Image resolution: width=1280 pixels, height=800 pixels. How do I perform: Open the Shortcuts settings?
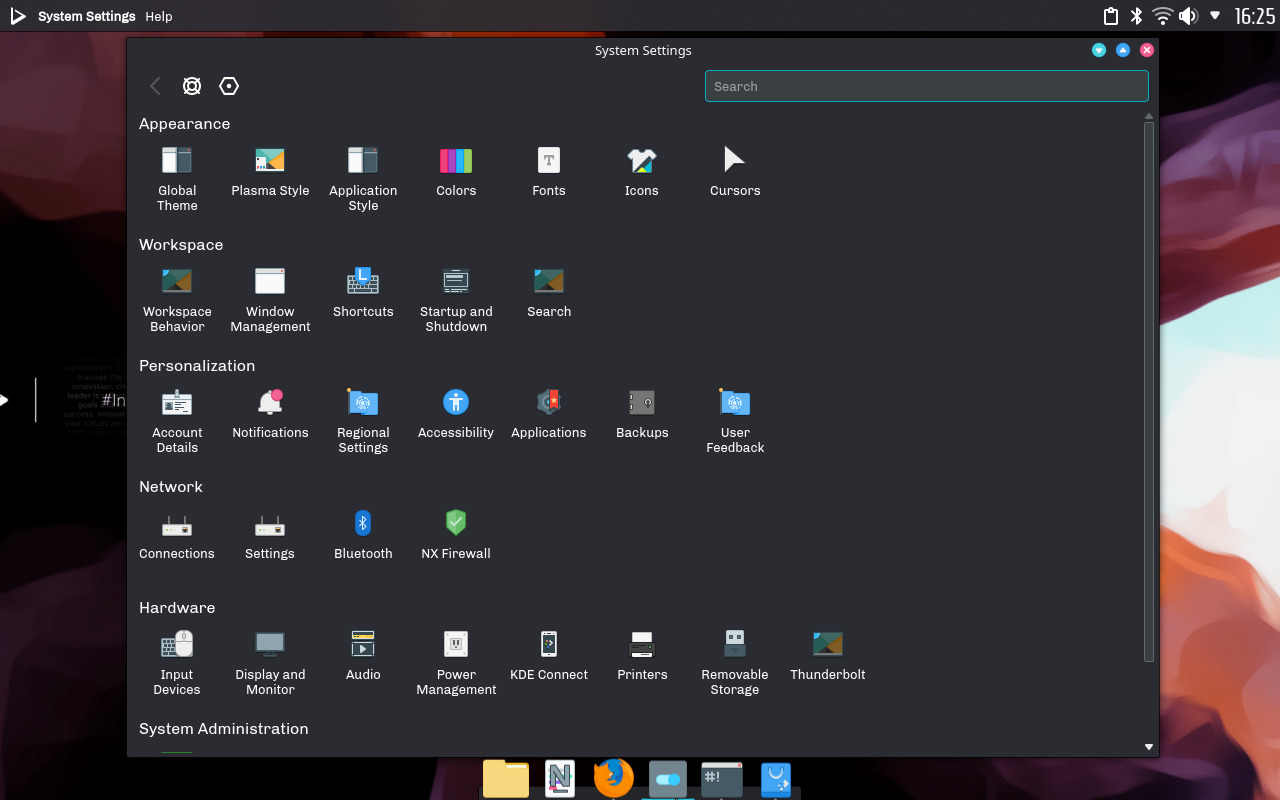(363, 289)
